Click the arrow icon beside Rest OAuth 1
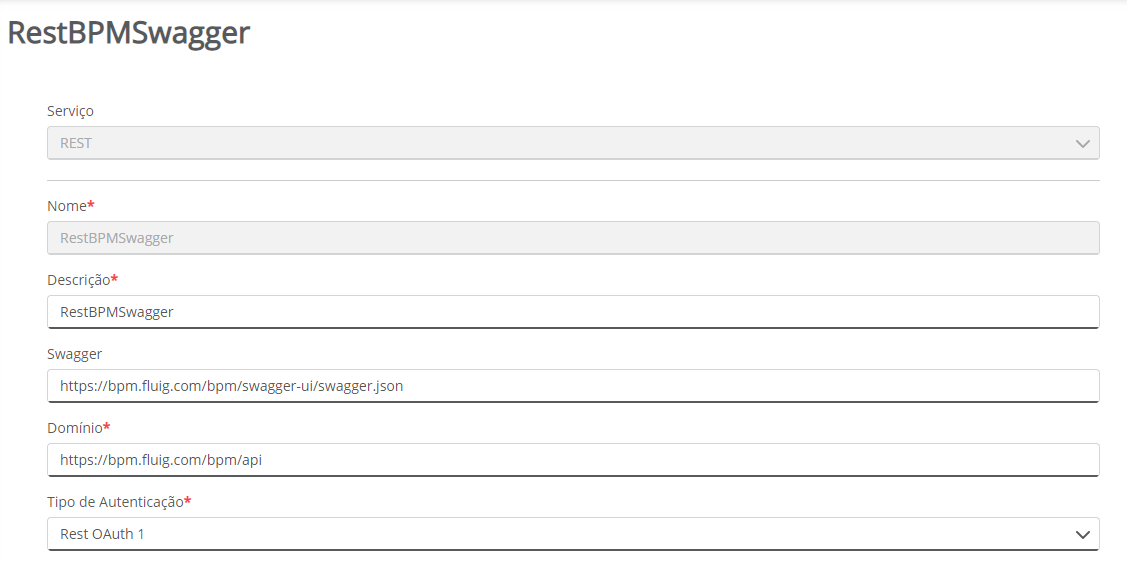 [1082, 535]
